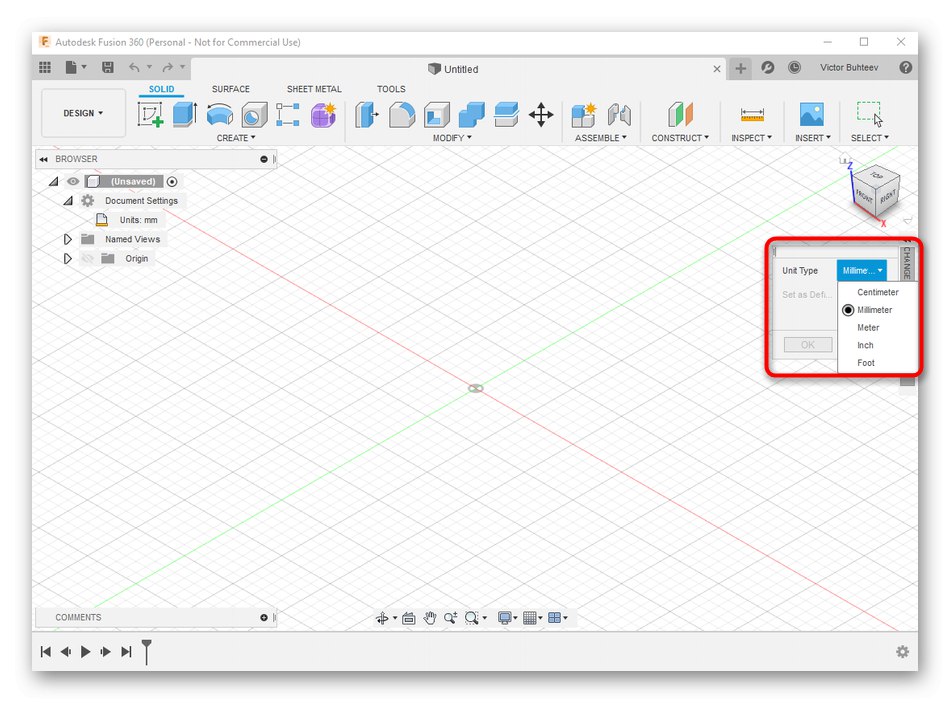The image size is (950, 703).
Task: Open the File menu icon
Action: [x=71, y=67]
